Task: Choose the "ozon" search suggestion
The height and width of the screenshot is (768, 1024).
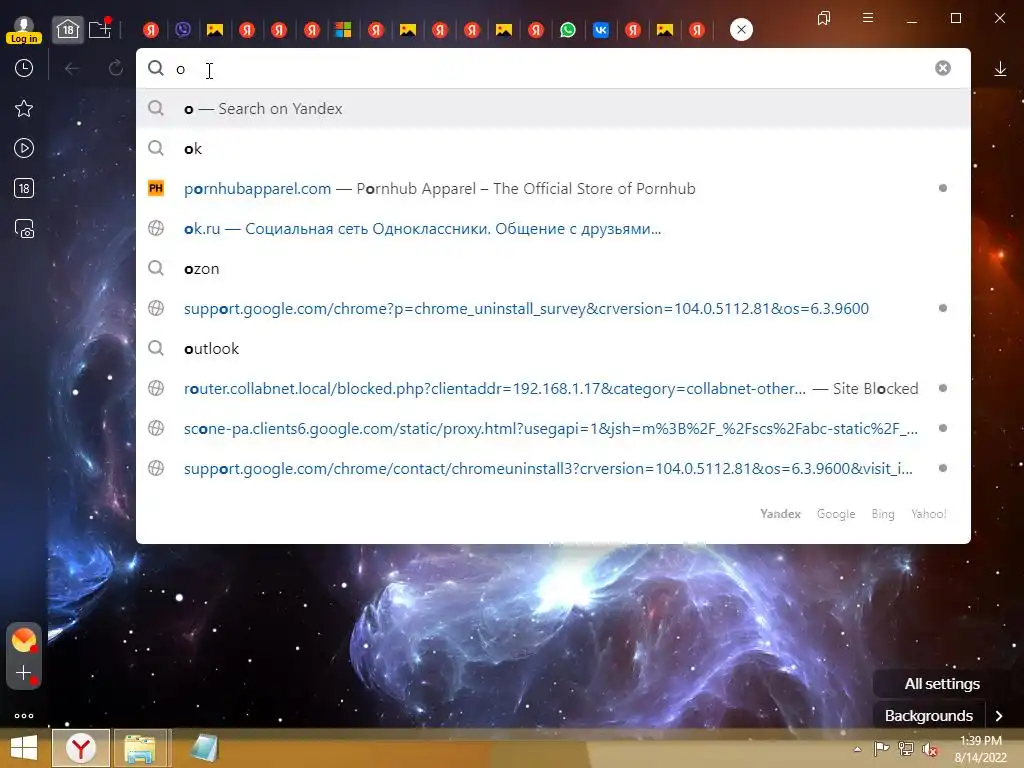Action: (x=553, y=268)
